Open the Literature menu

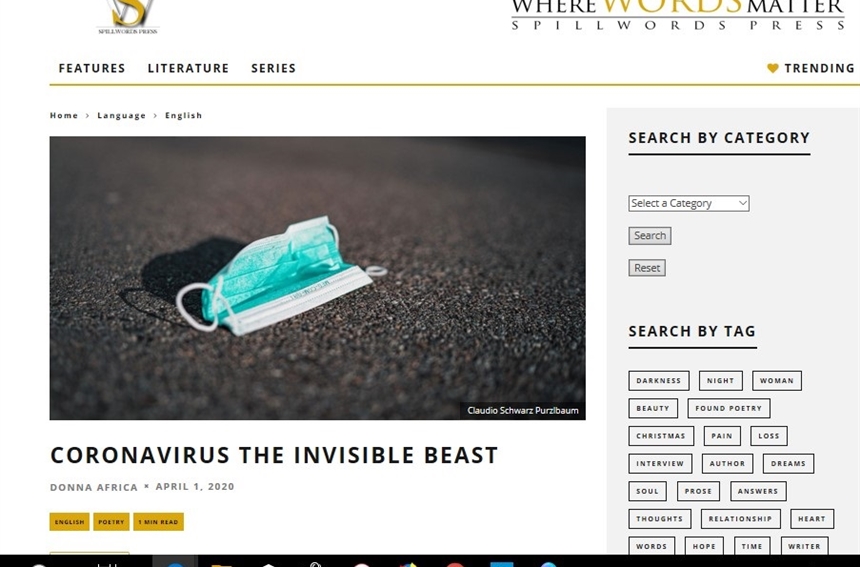pos(188,69)
